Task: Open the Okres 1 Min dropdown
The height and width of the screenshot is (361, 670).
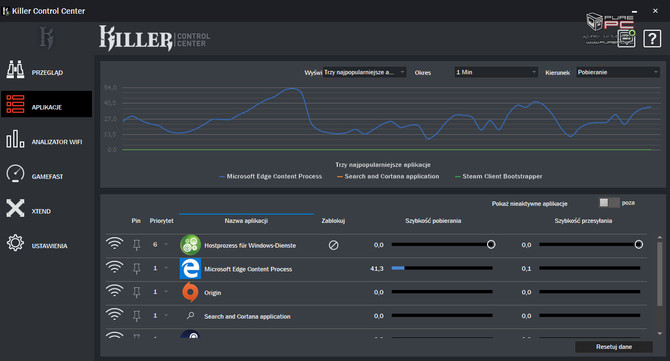Action: tap(496, 72)
